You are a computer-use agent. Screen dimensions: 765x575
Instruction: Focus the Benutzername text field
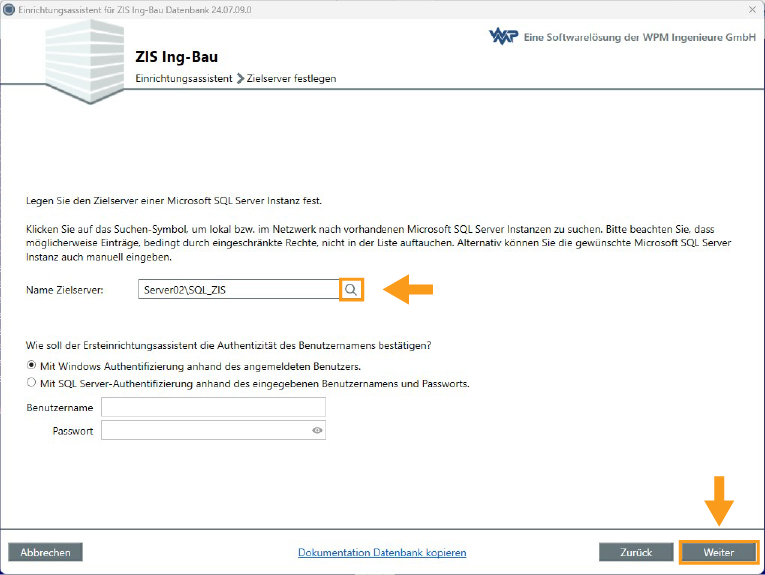click(213, 407)
